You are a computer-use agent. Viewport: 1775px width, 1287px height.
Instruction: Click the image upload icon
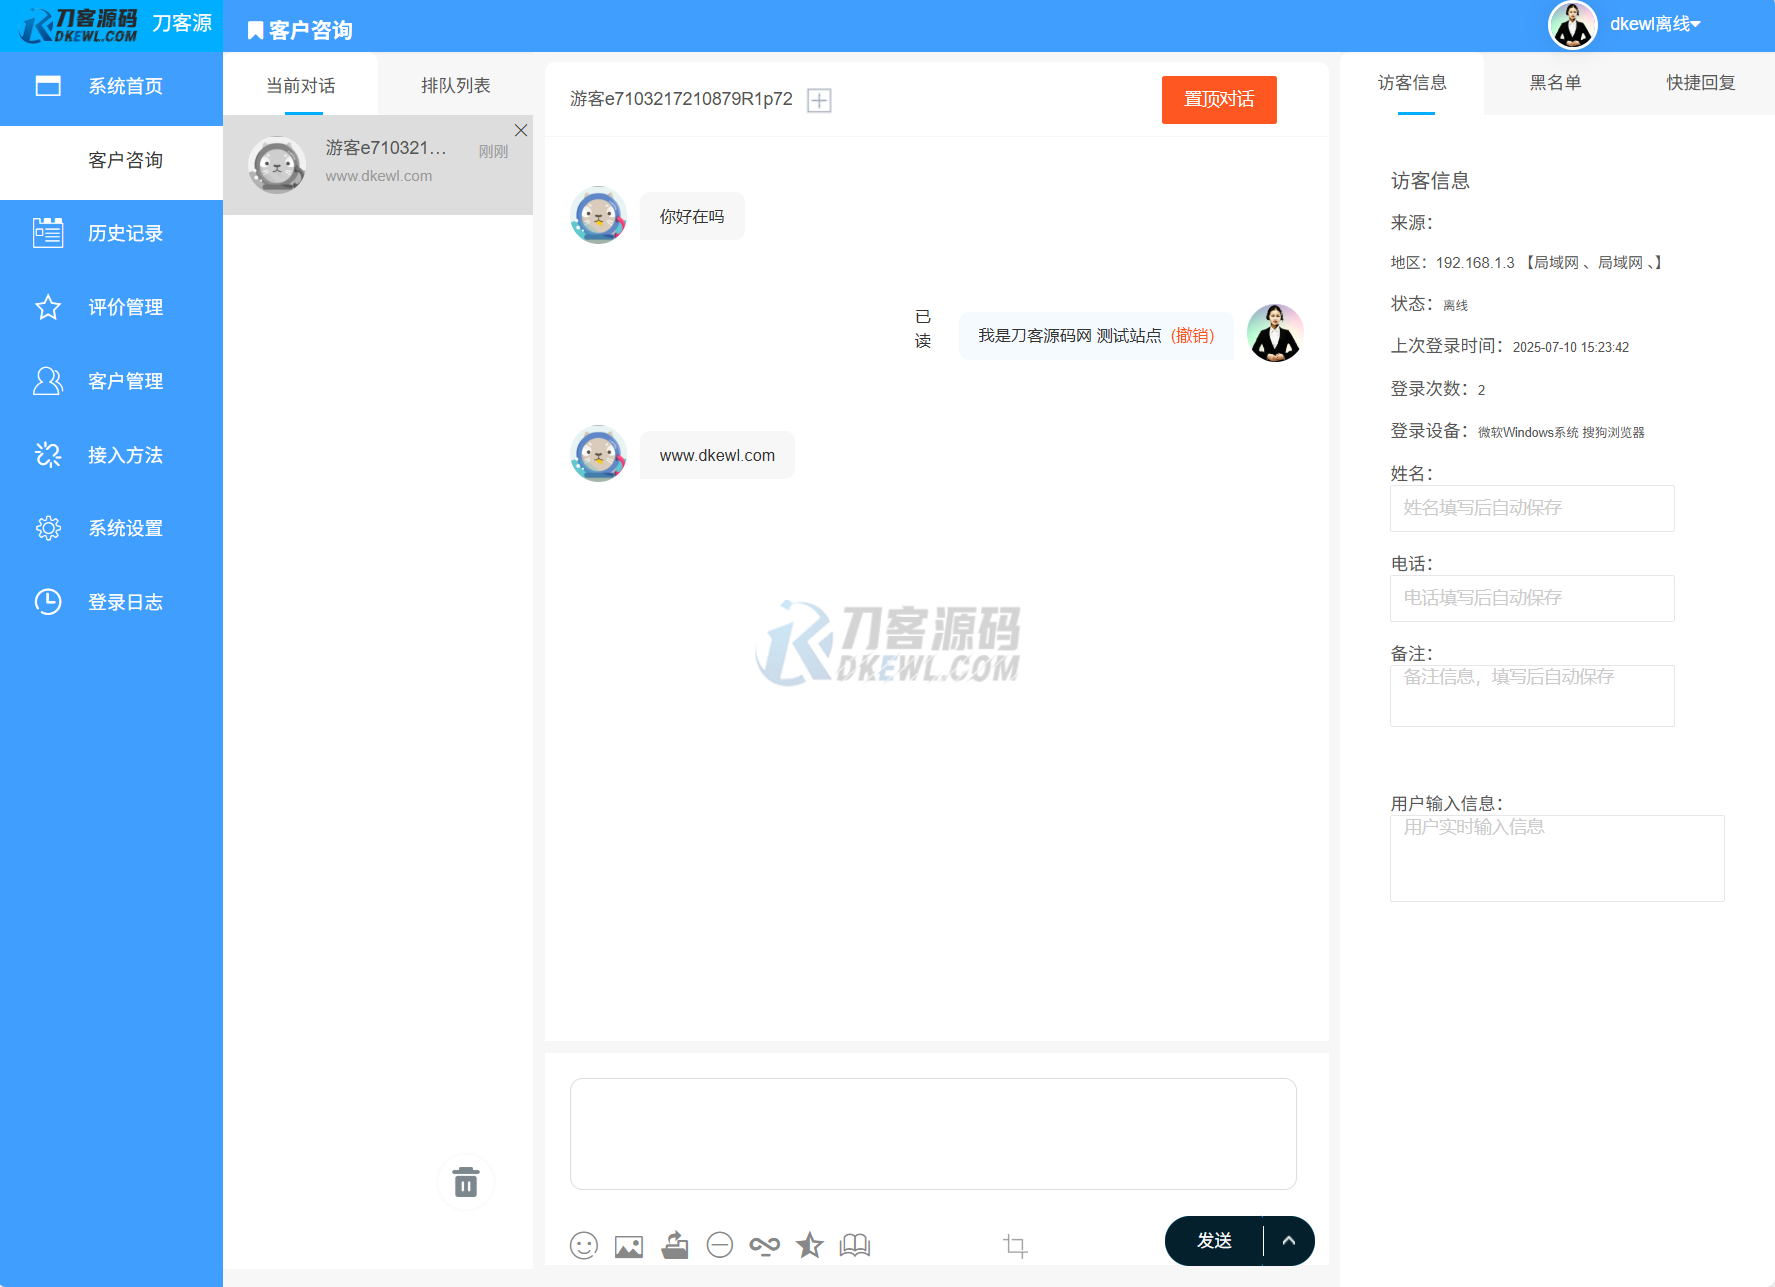pos(629,1246)
